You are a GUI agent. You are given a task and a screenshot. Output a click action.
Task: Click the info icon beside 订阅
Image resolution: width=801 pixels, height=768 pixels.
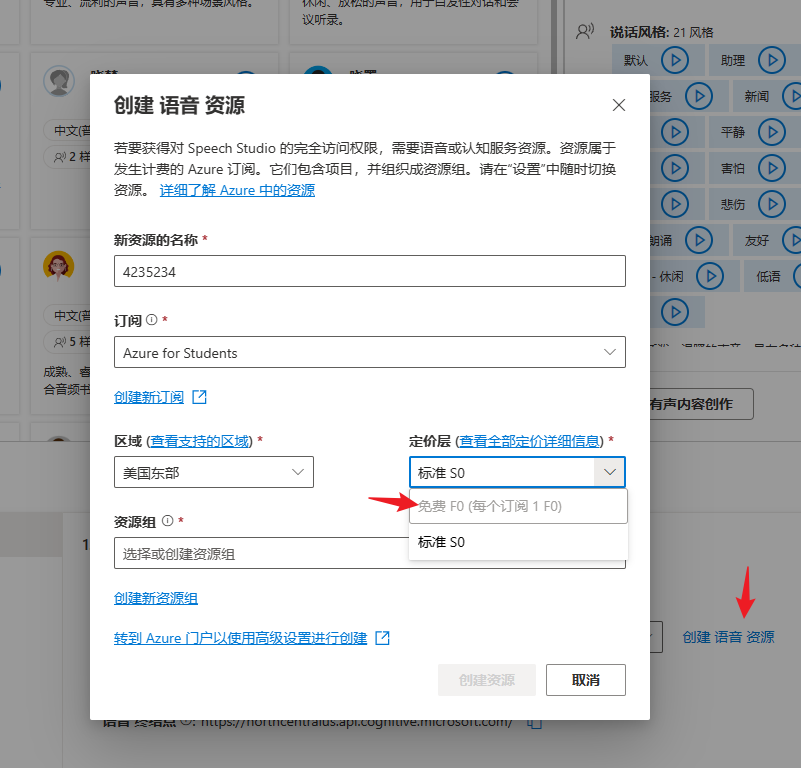pos(152,320)
